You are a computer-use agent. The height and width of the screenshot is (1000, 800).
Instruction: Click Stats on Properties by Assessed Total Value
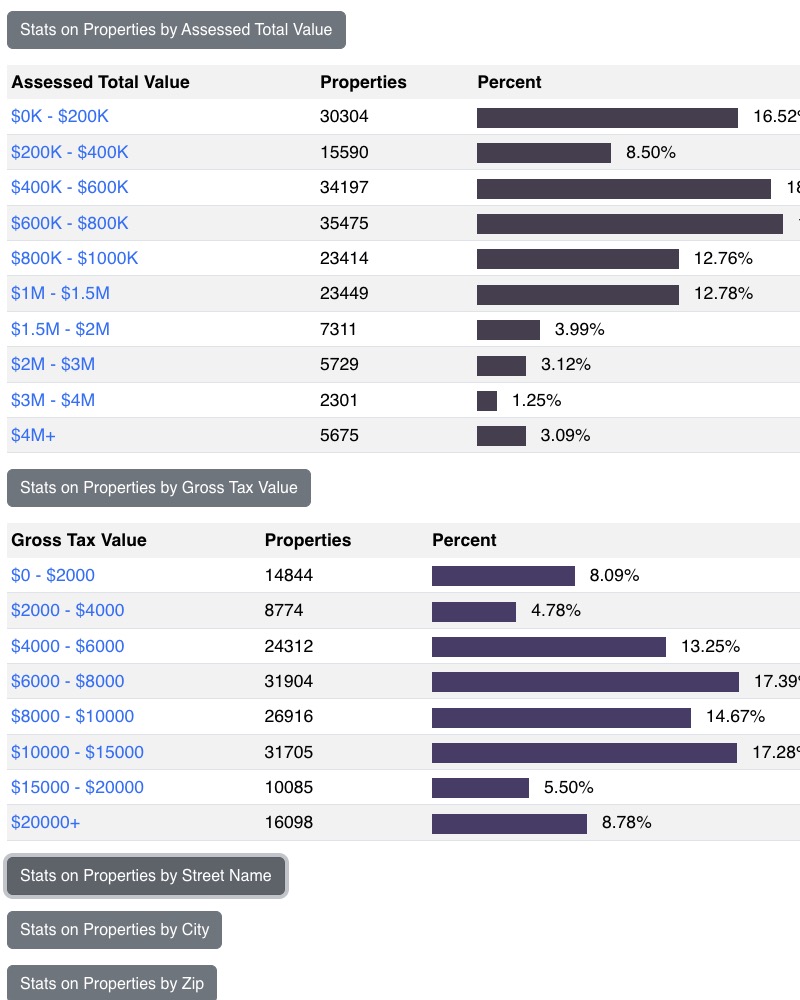point(177,29)
